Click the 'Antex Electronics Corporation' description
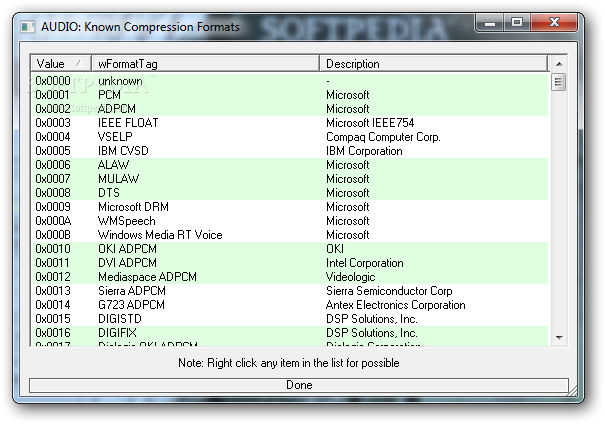Screen dimensions: 605x424 pyautogui.click(x=395, y=305)
